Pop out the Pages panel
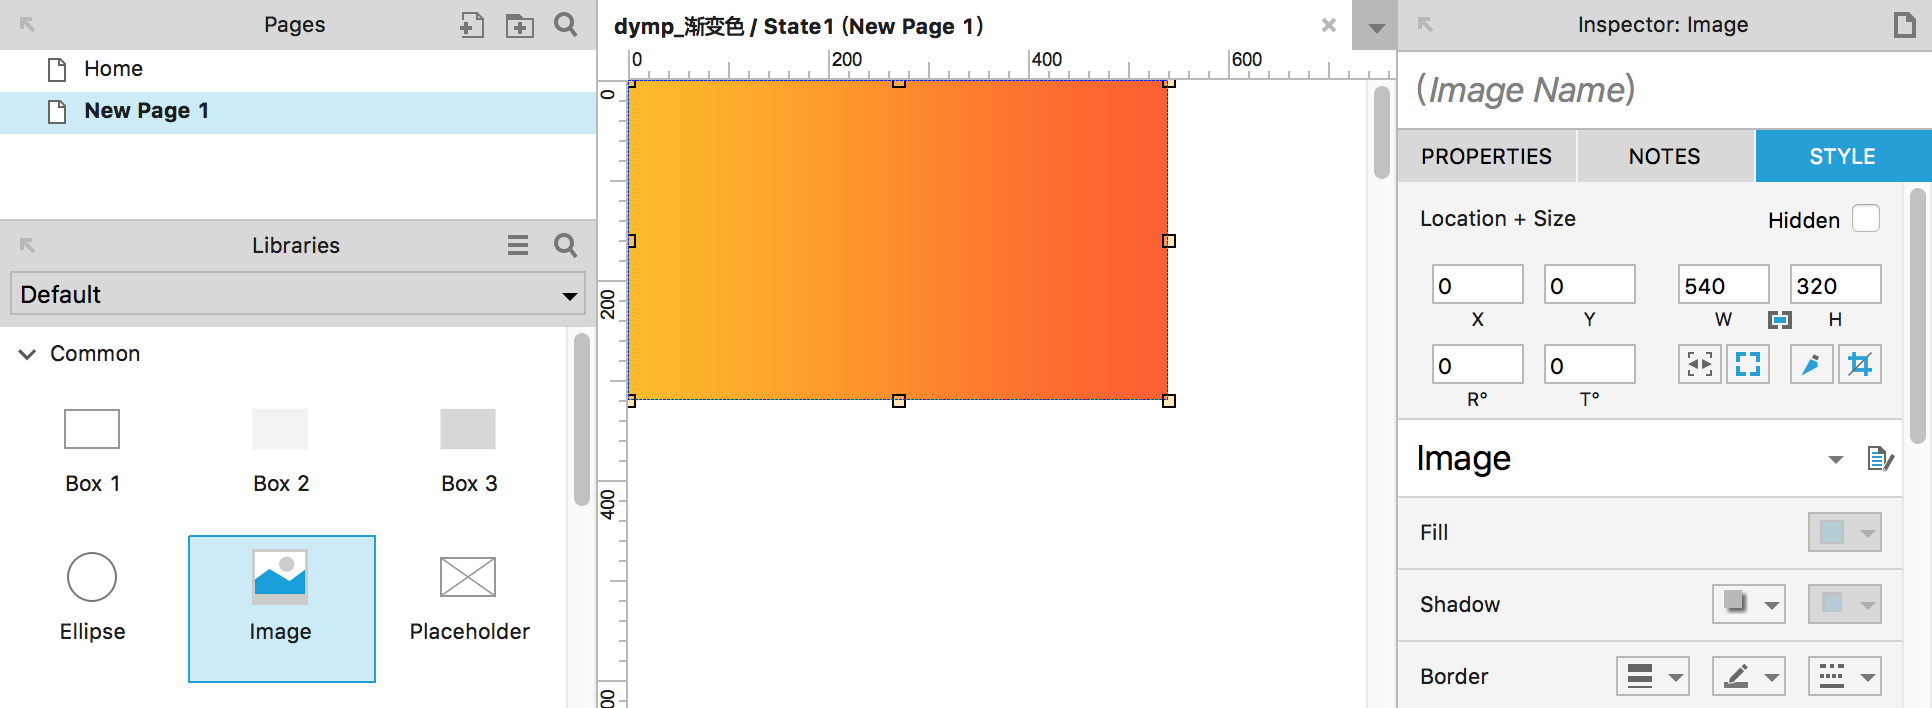The image size is (1932, 708). point(27,25)
